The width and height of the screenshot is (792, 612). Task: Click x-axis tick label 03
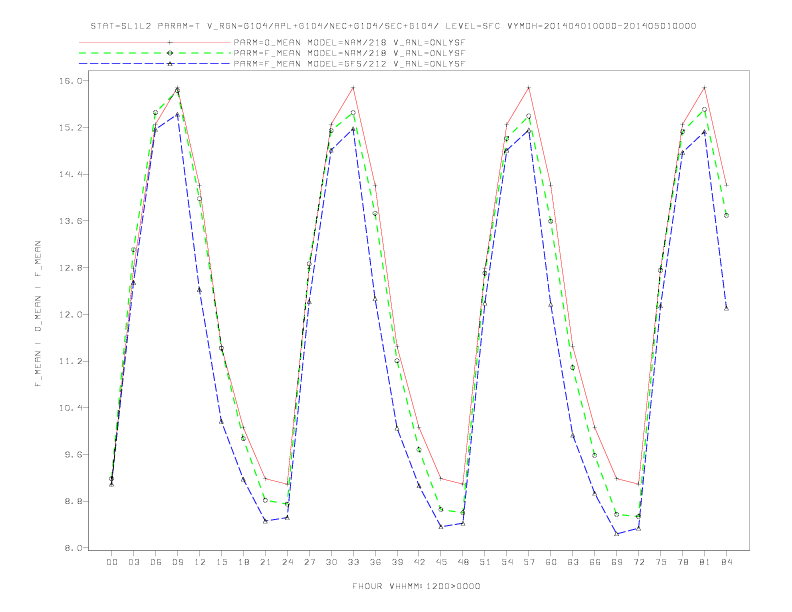coord(133,562)
